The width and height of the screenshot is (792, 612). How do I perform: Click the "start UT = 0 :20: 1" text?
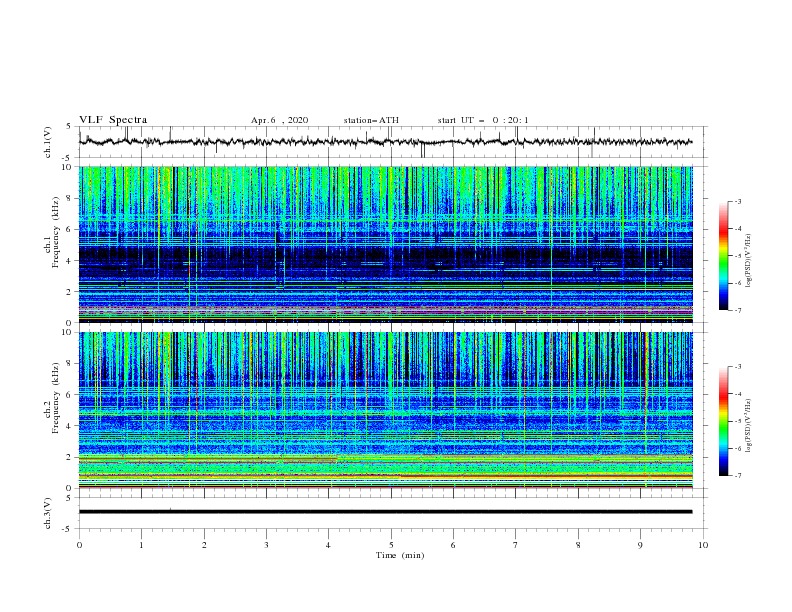pos(483,120)
